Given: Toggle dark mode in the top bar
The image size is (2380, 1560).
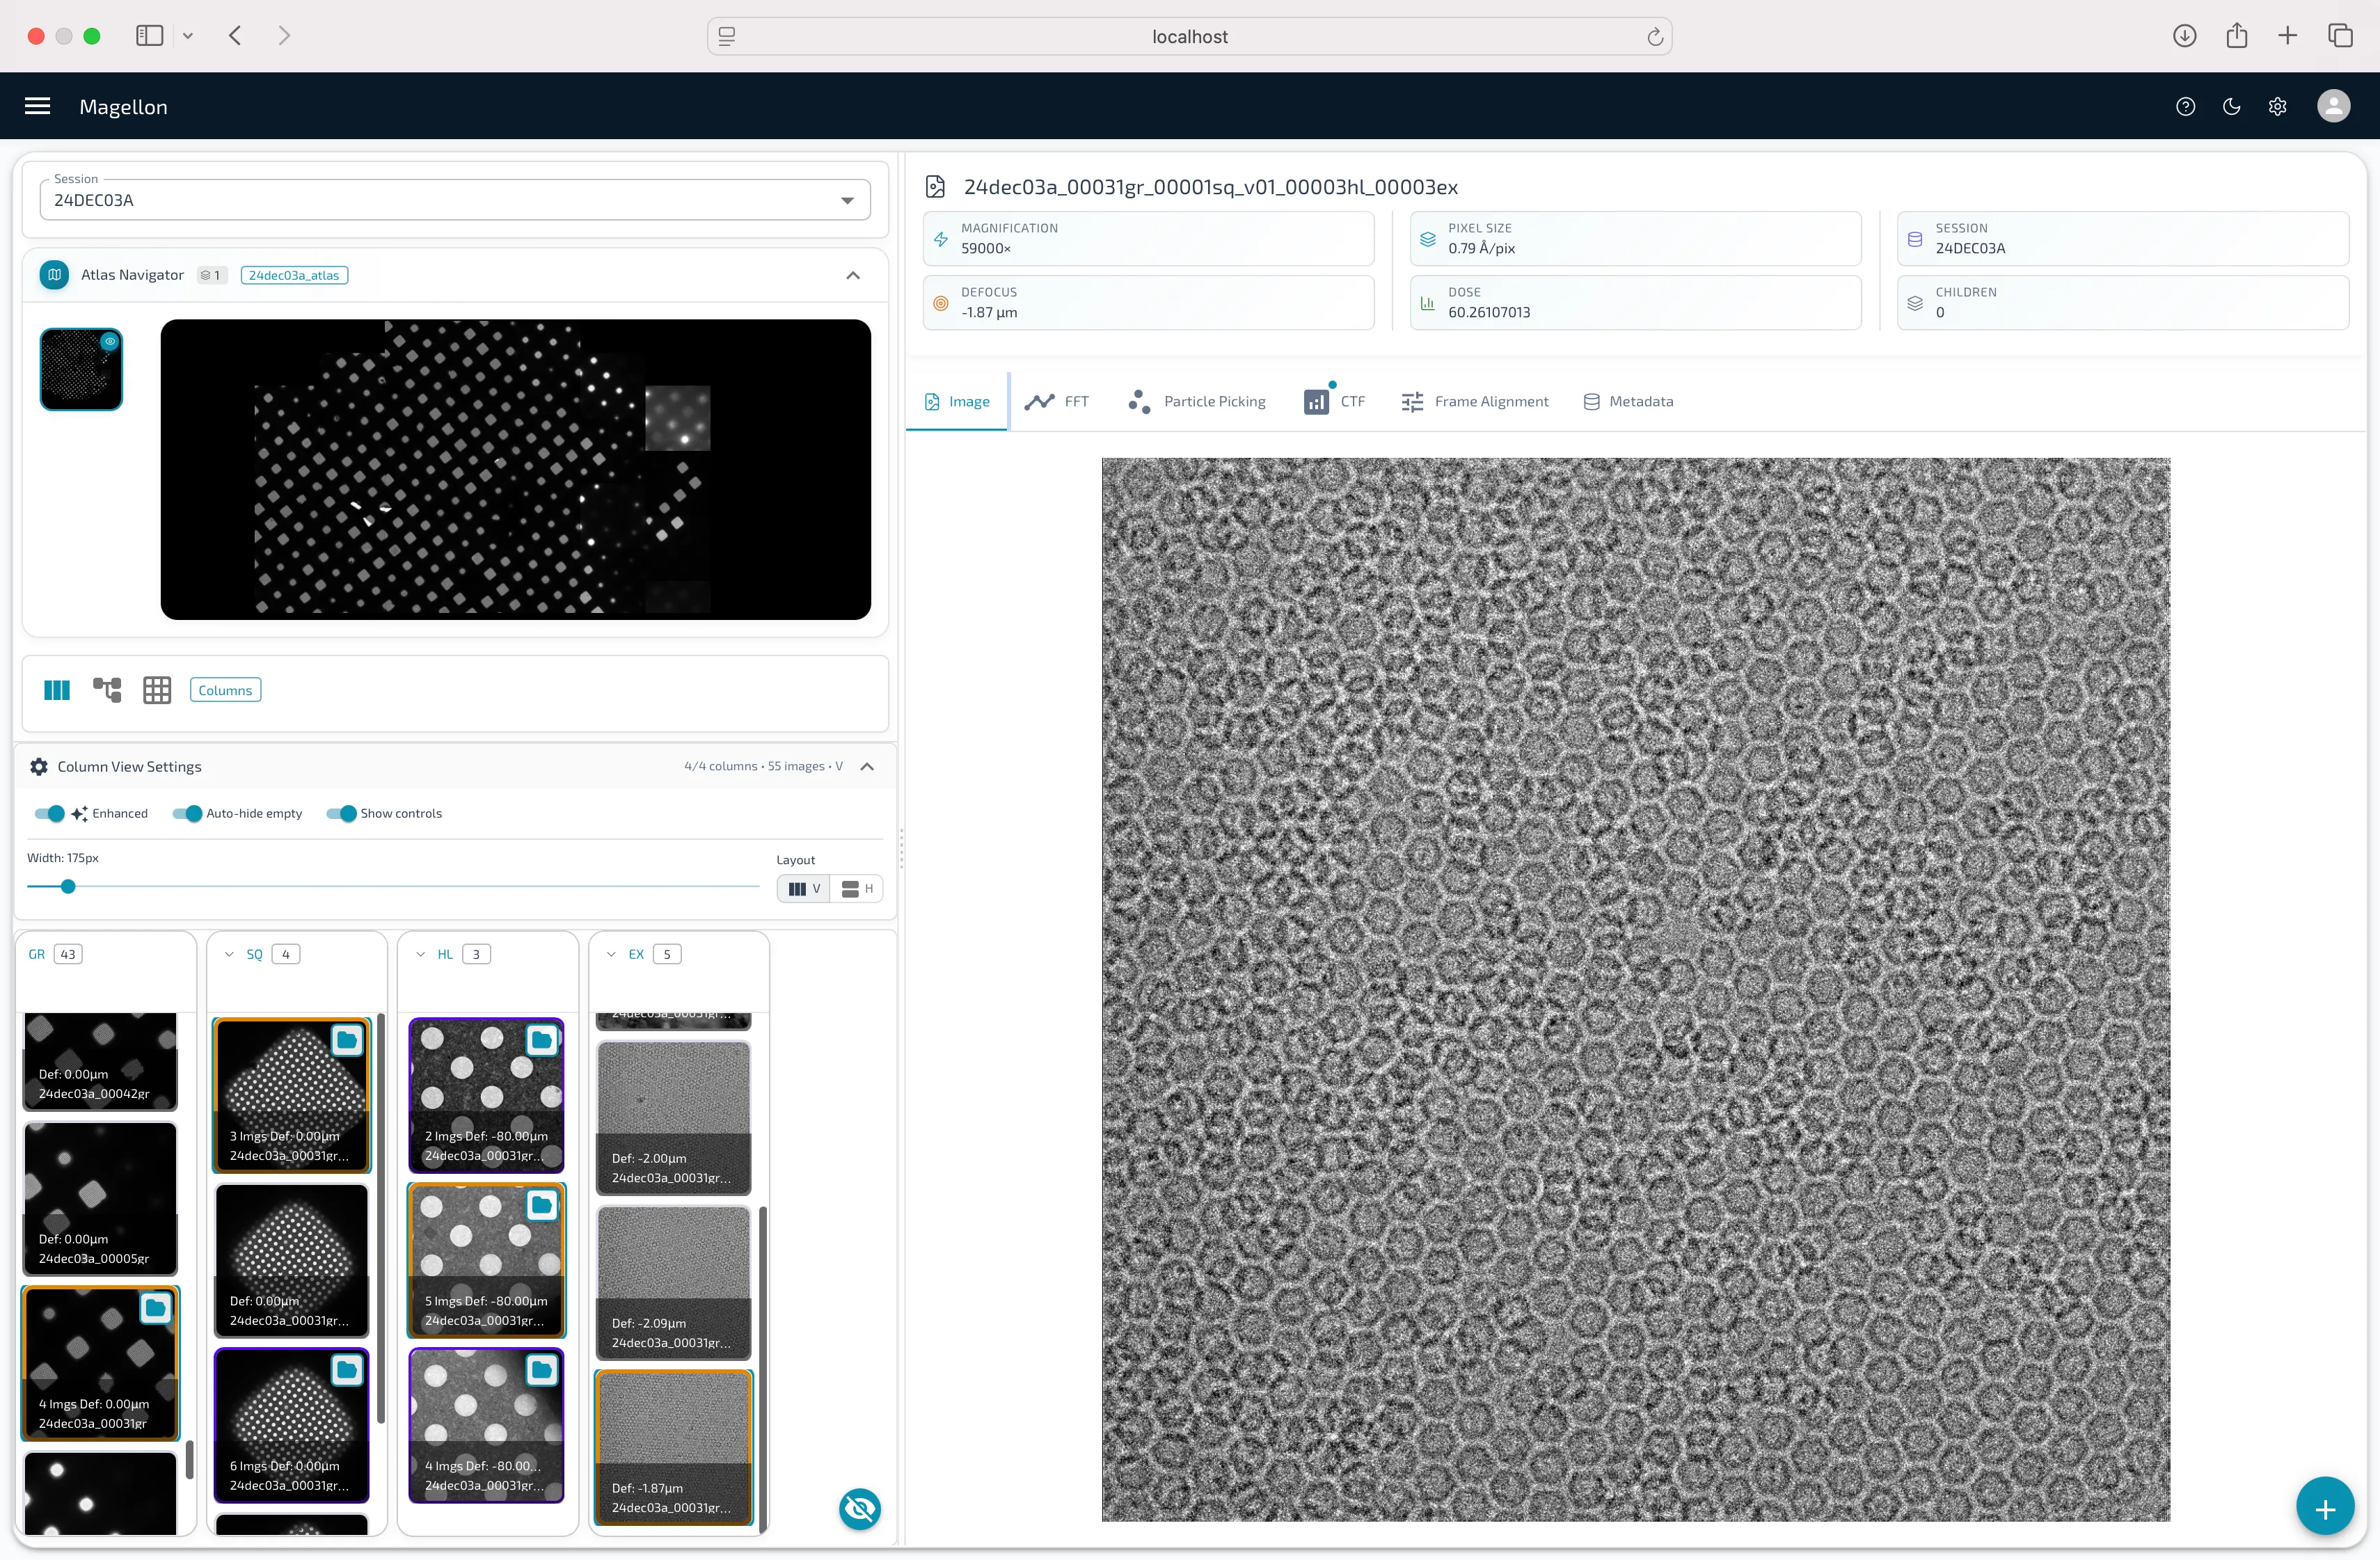Looking at the screenshot, I should tap(2231, 106).
